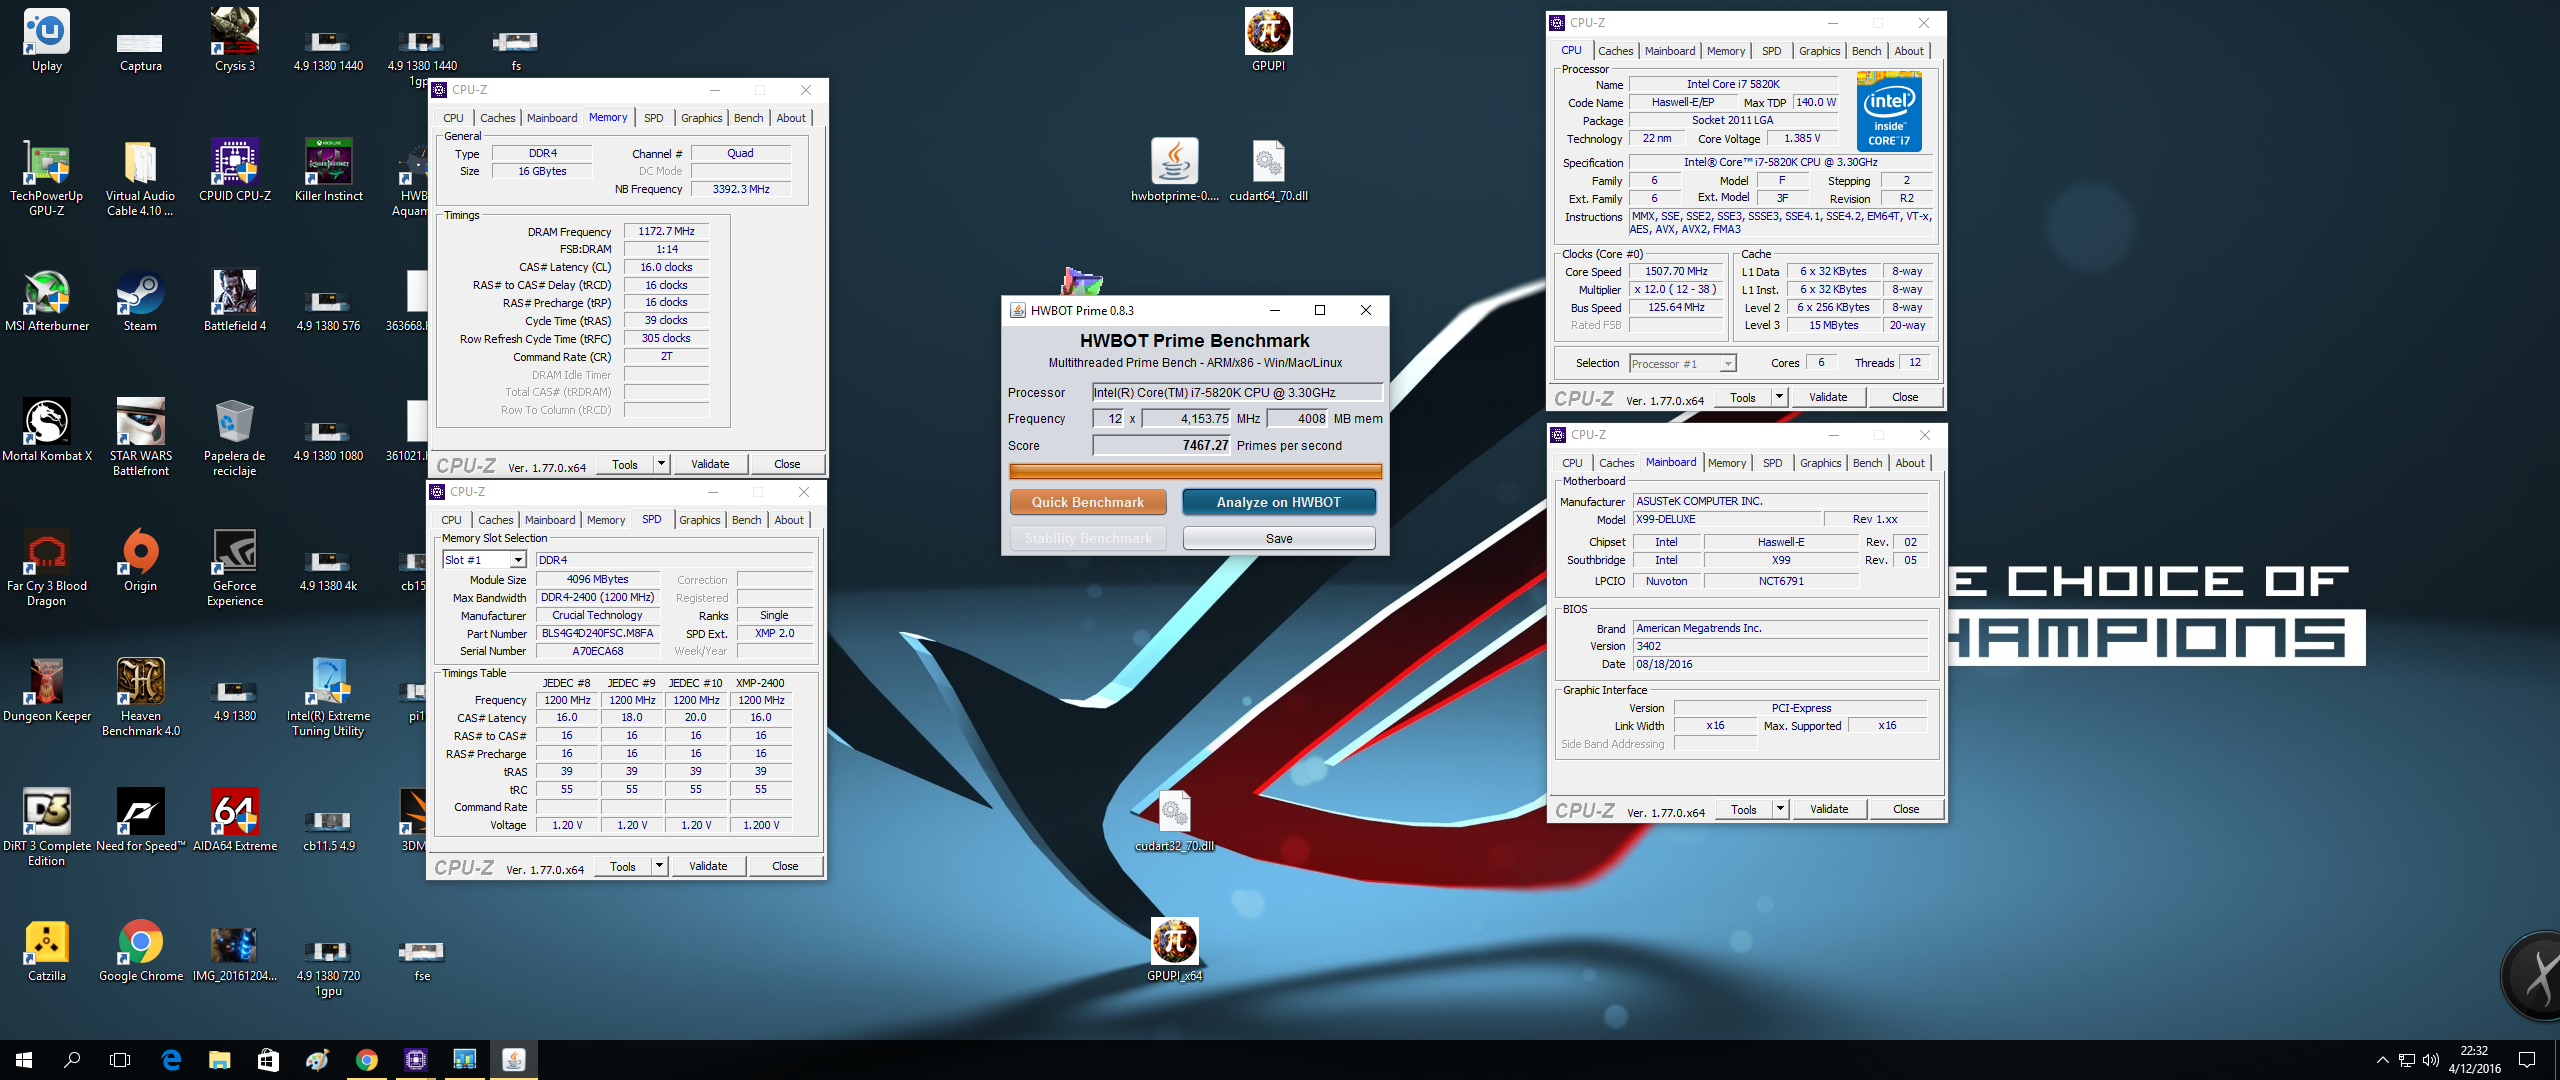Open File Explorer from taskbar
Image resolution: width=2560 pixels, height=1080 pixels.
click(x=219, y=1060)
